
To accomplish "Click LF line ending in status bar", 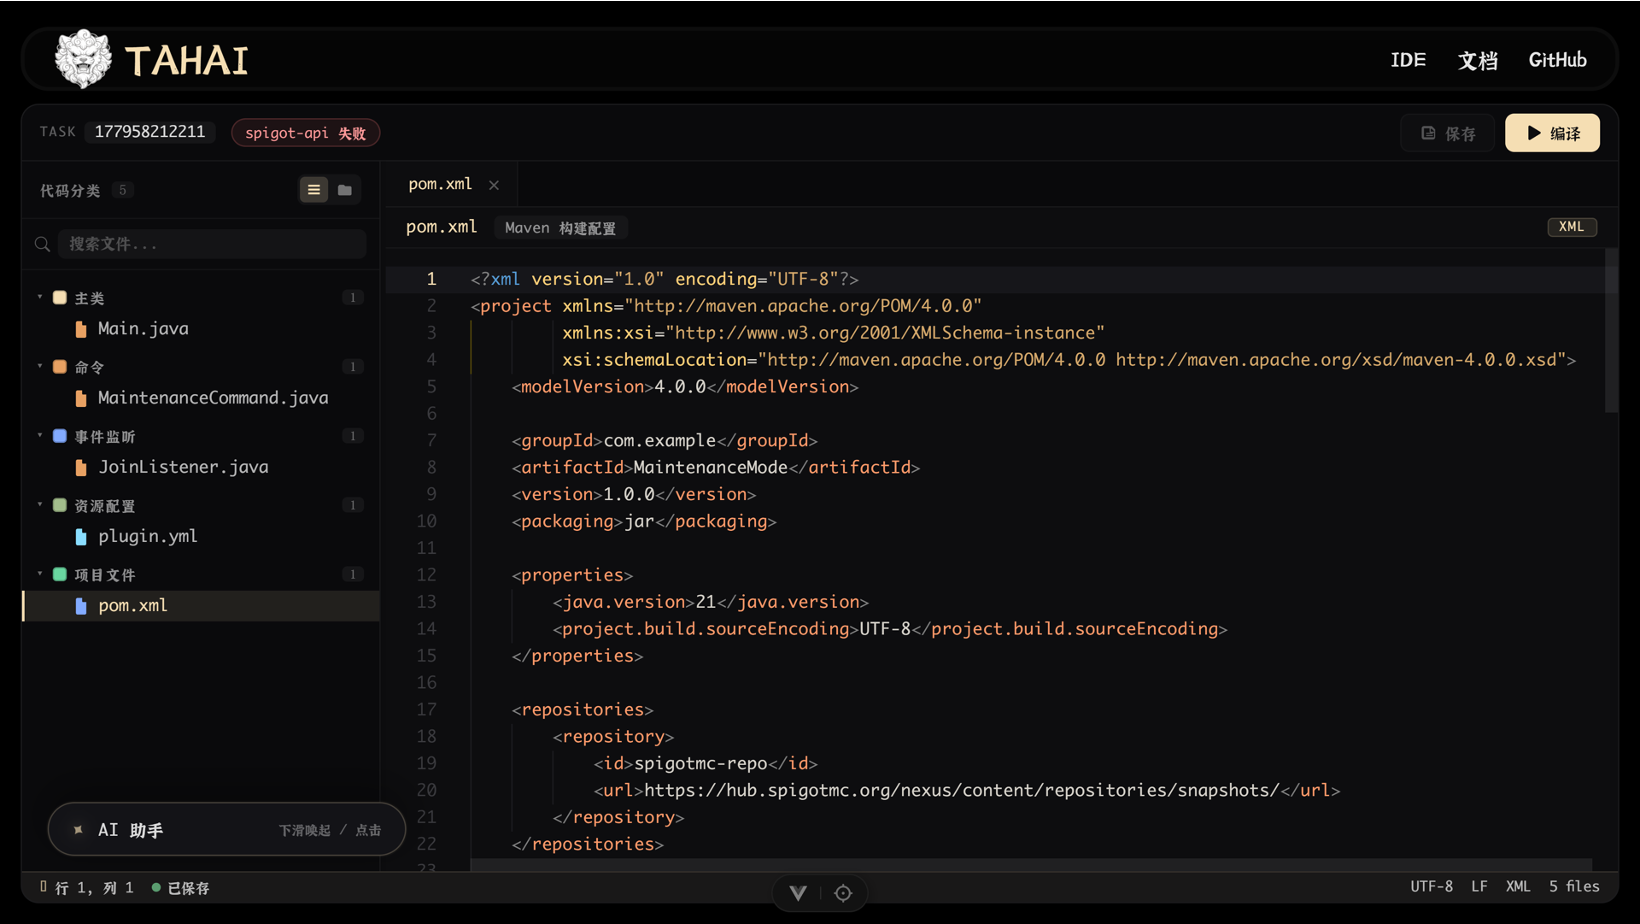I will 1479,887.
